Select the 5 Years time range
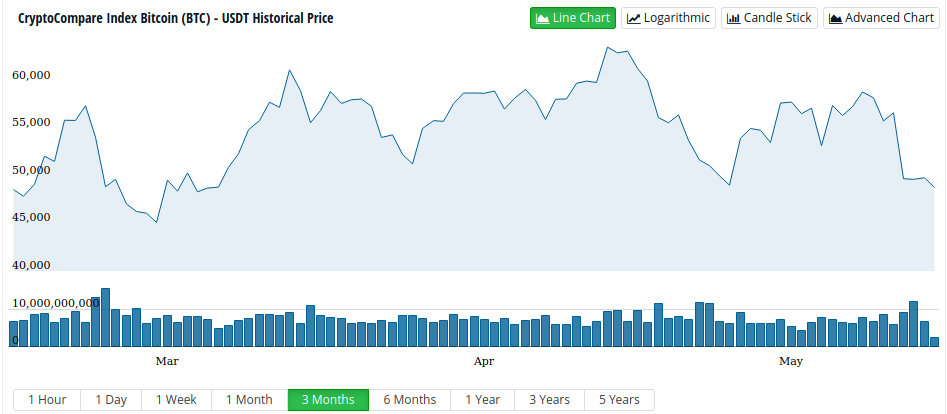 coord(619,399)
